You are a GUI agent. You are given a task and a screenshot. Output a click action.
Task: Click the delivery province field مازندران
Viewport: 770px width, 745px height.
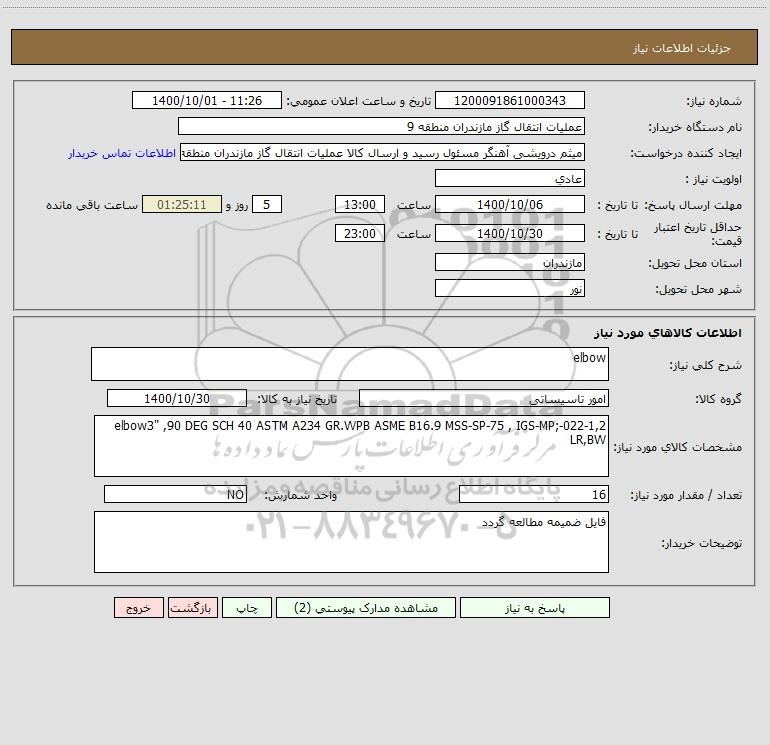coord(510,262)
